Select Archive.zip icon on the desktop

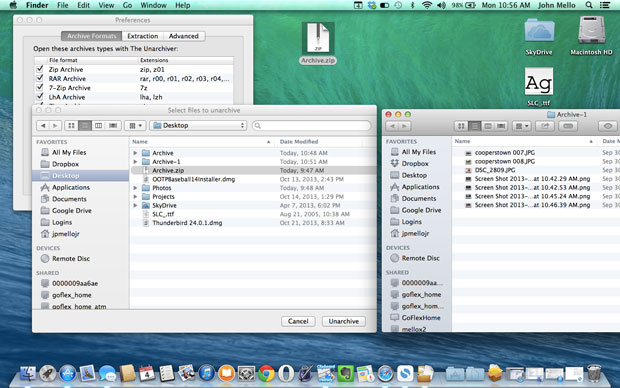click(318, 43)
